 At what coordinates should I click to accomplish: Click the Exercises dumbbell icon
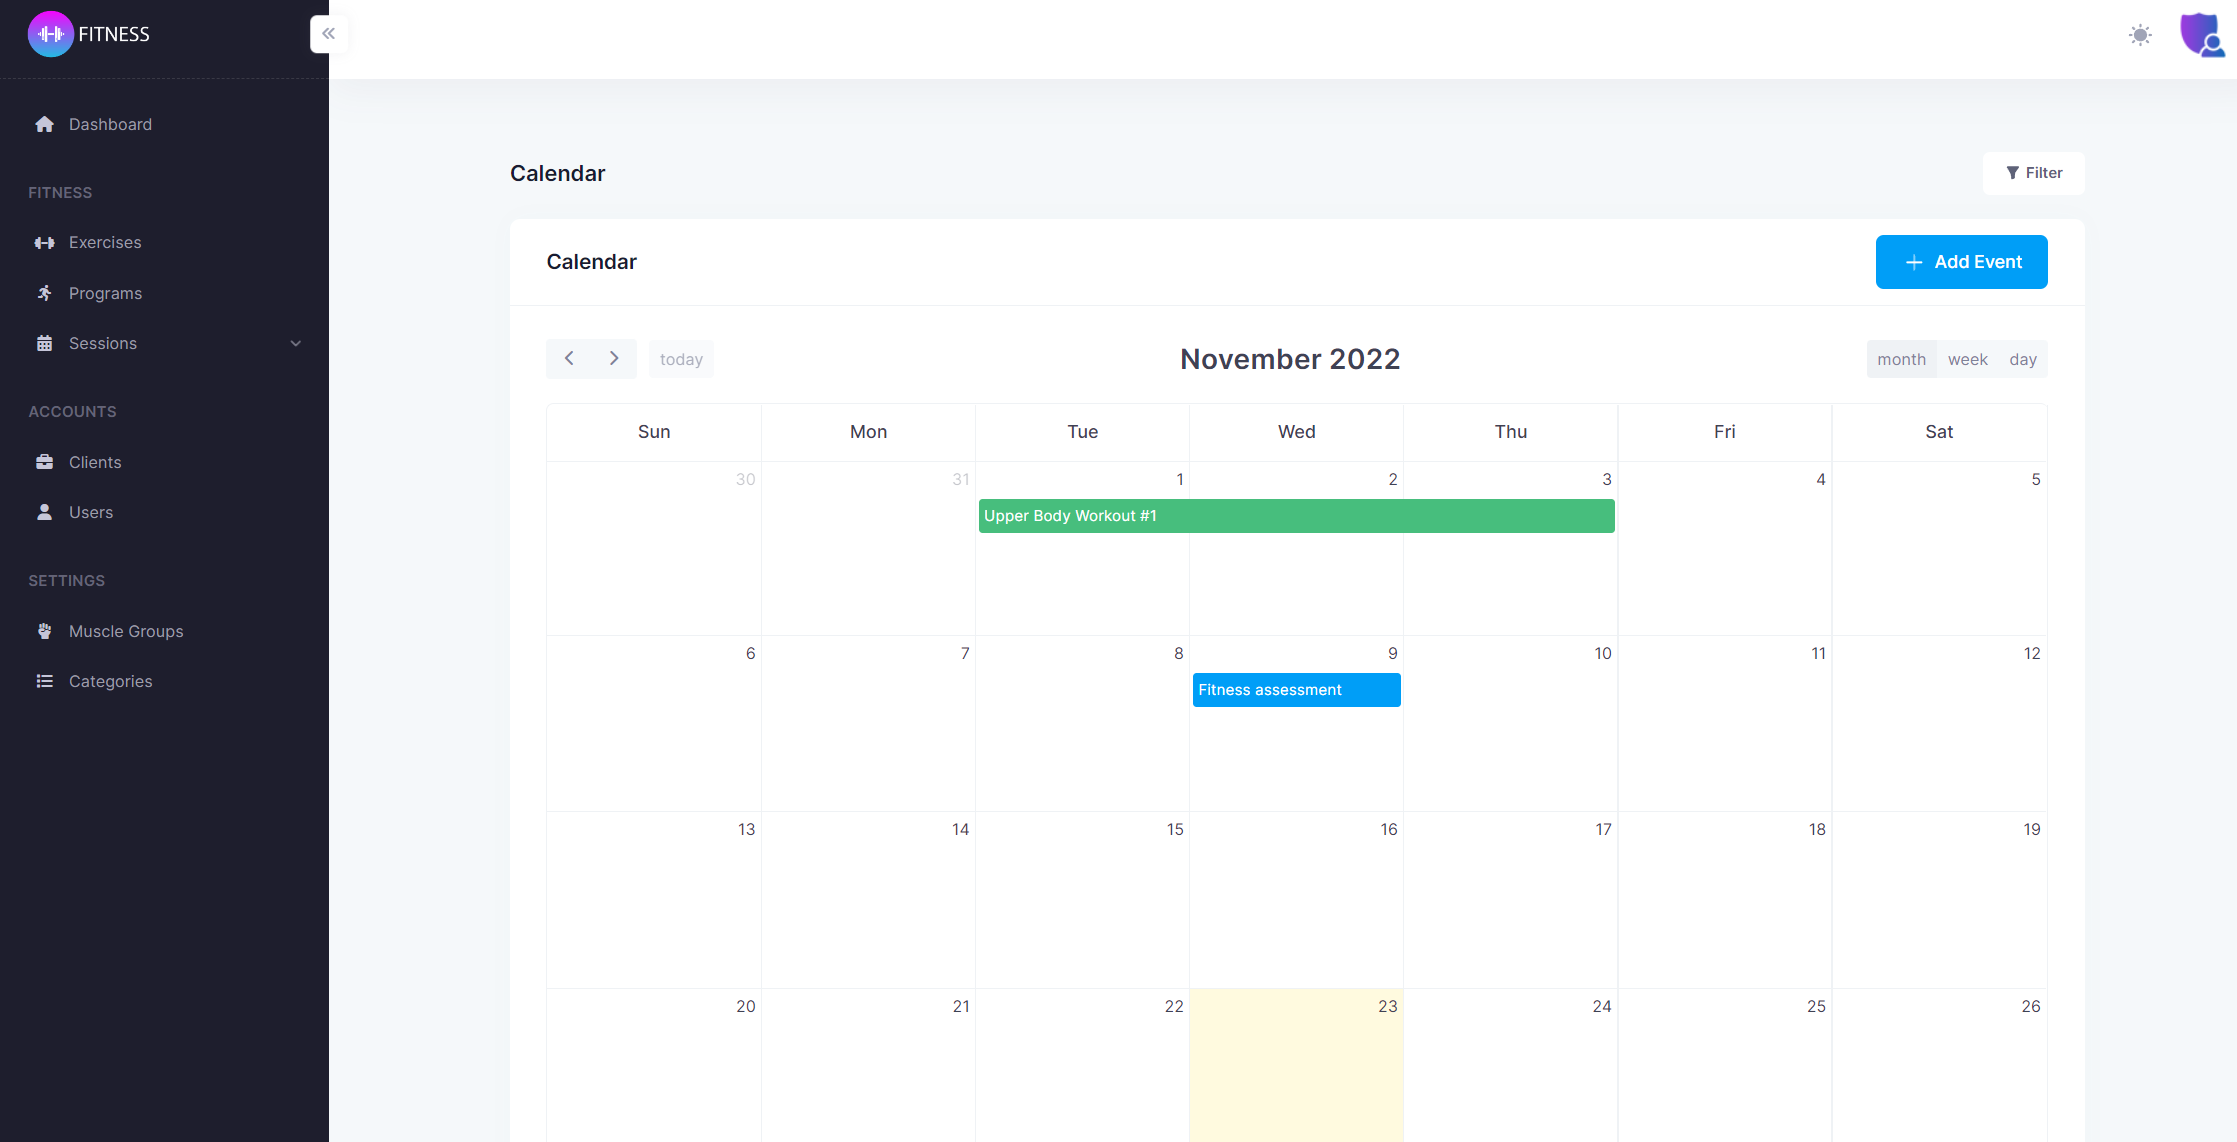click(44, 243)
